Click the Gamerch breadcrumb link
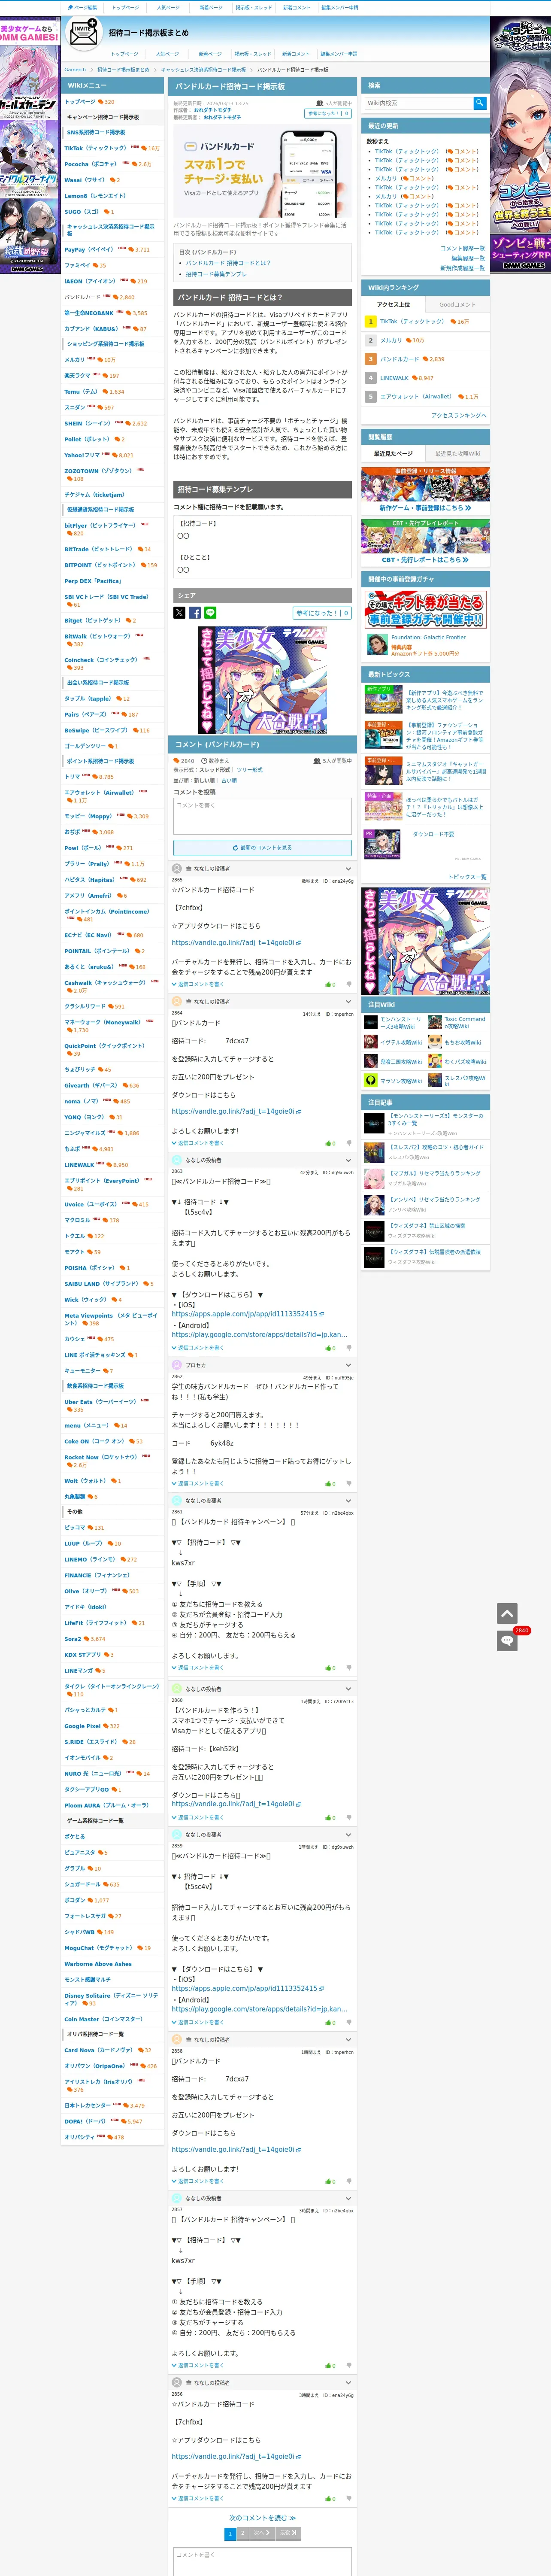The image size is (551, 2576). click(x=75, y=70)
